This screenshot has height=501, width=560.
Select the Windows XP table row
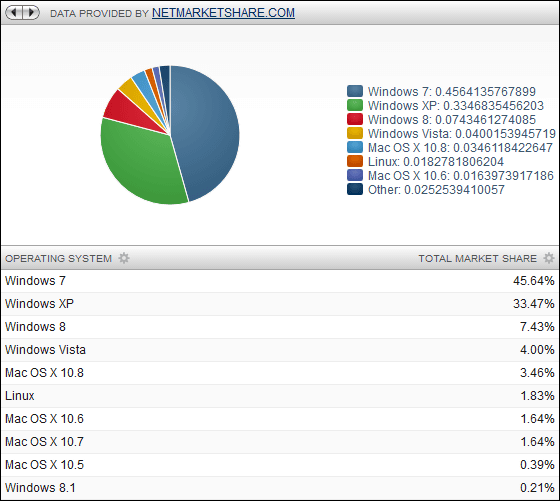[x=280, y=304]
